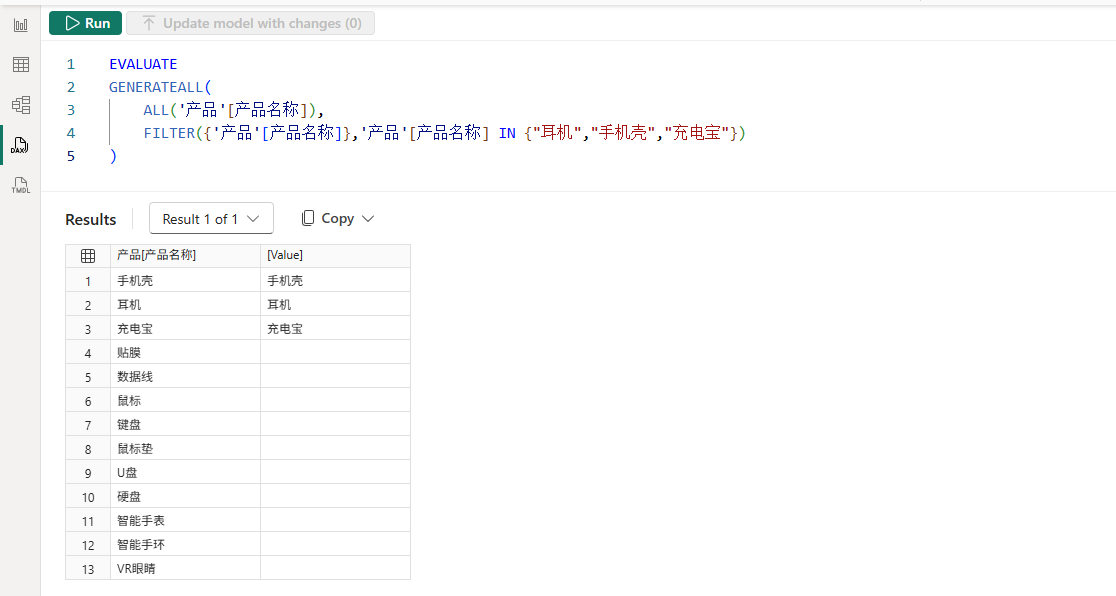1116x596 pixels.
Task: Select Value cell containing 充电宝
Action: 335,328
